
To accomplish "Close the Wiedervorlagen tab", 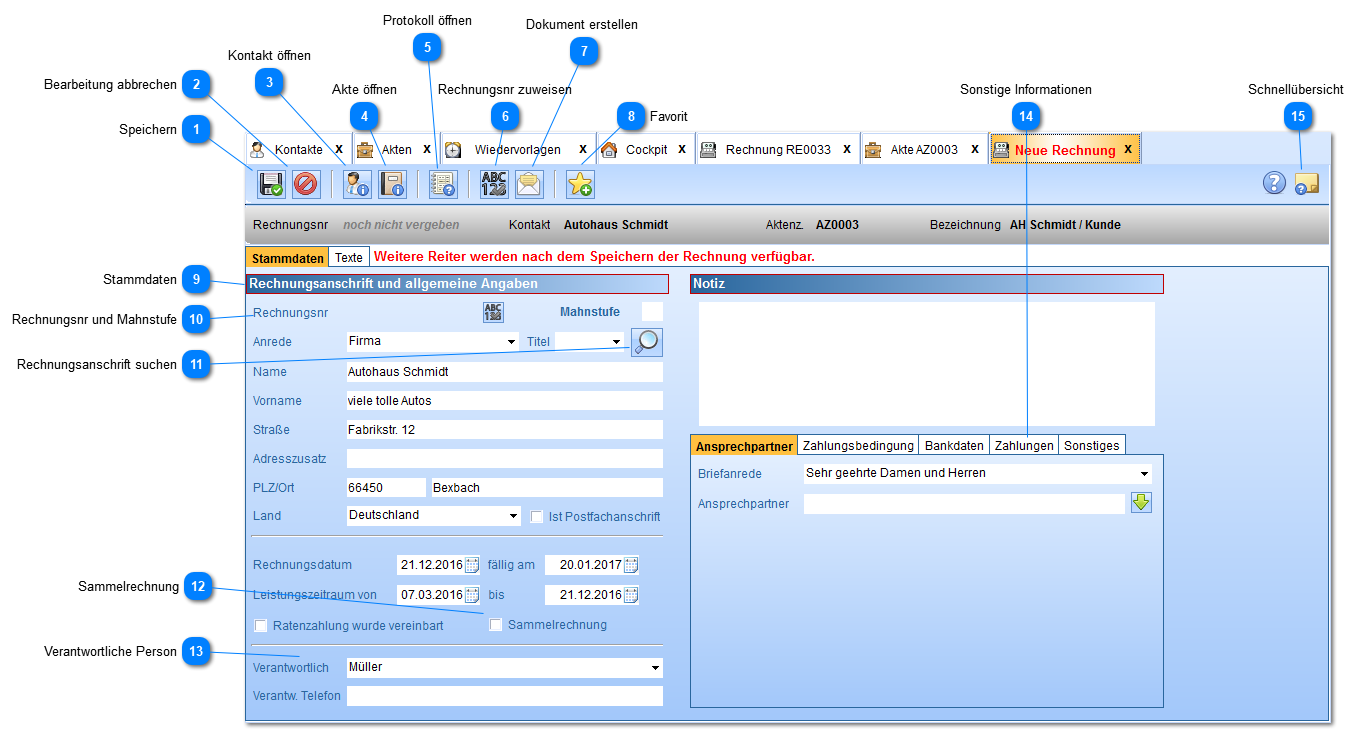I will [583, 149].
